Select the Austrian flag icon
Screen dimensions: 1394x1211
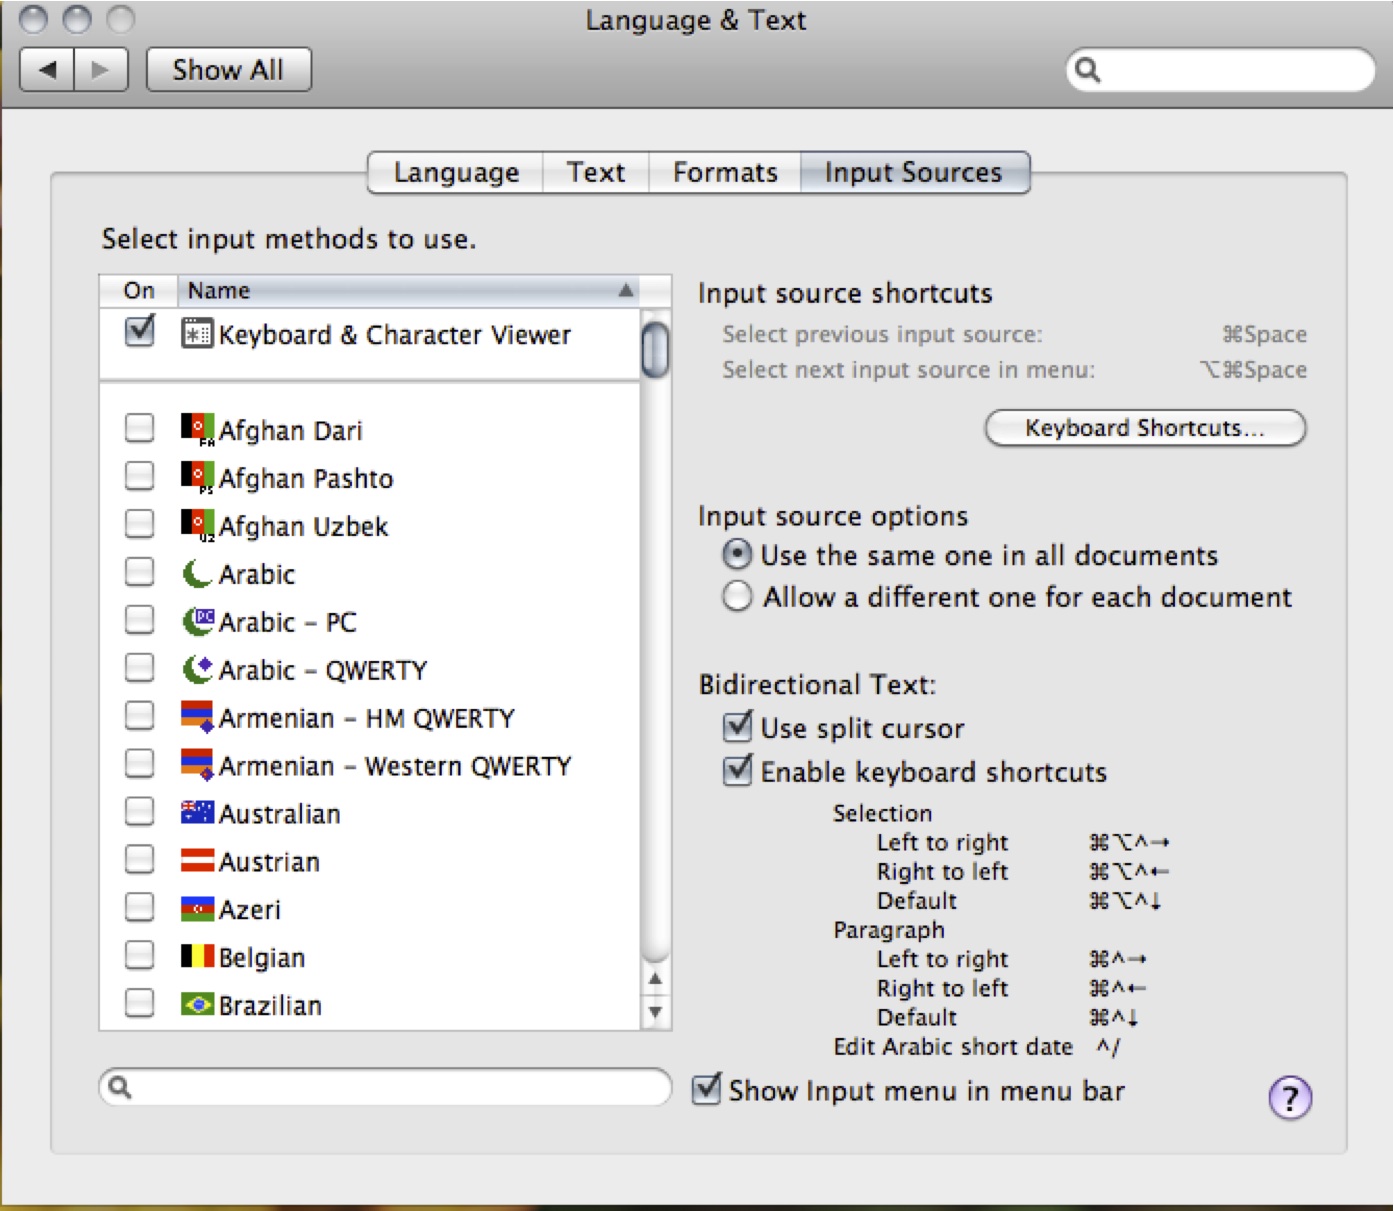[197, 860]
